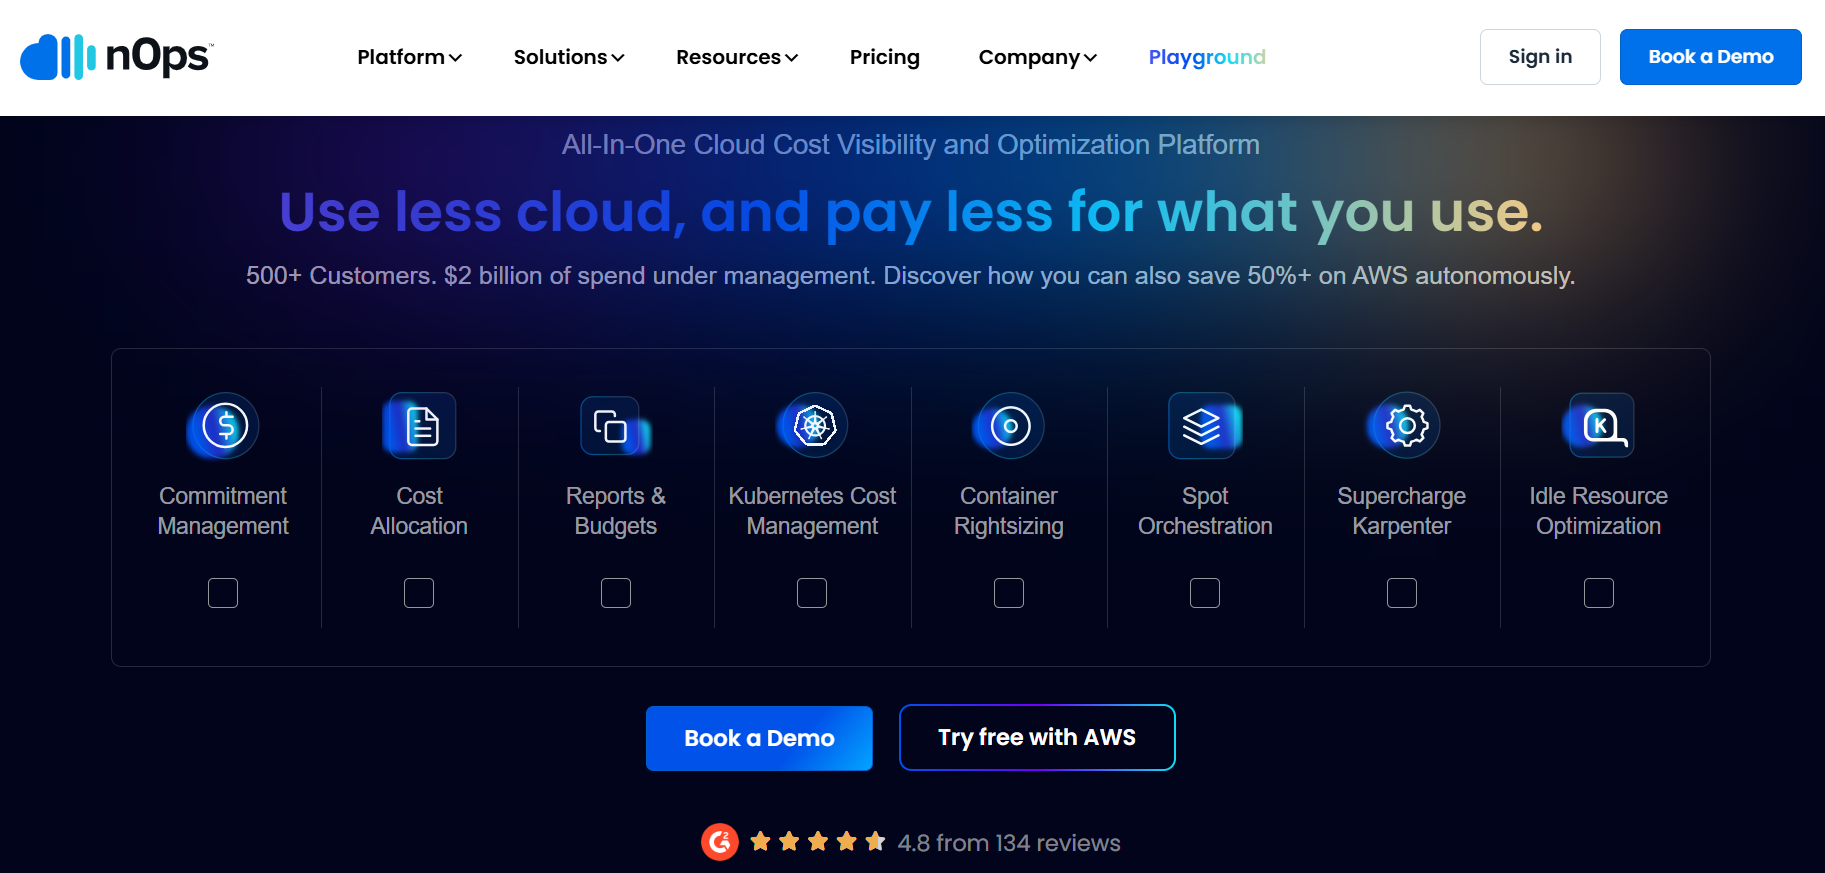Viewport: 1825px width, 873px height.
Task: Go to the Pricing page
Action: click(x=884, y=57)
